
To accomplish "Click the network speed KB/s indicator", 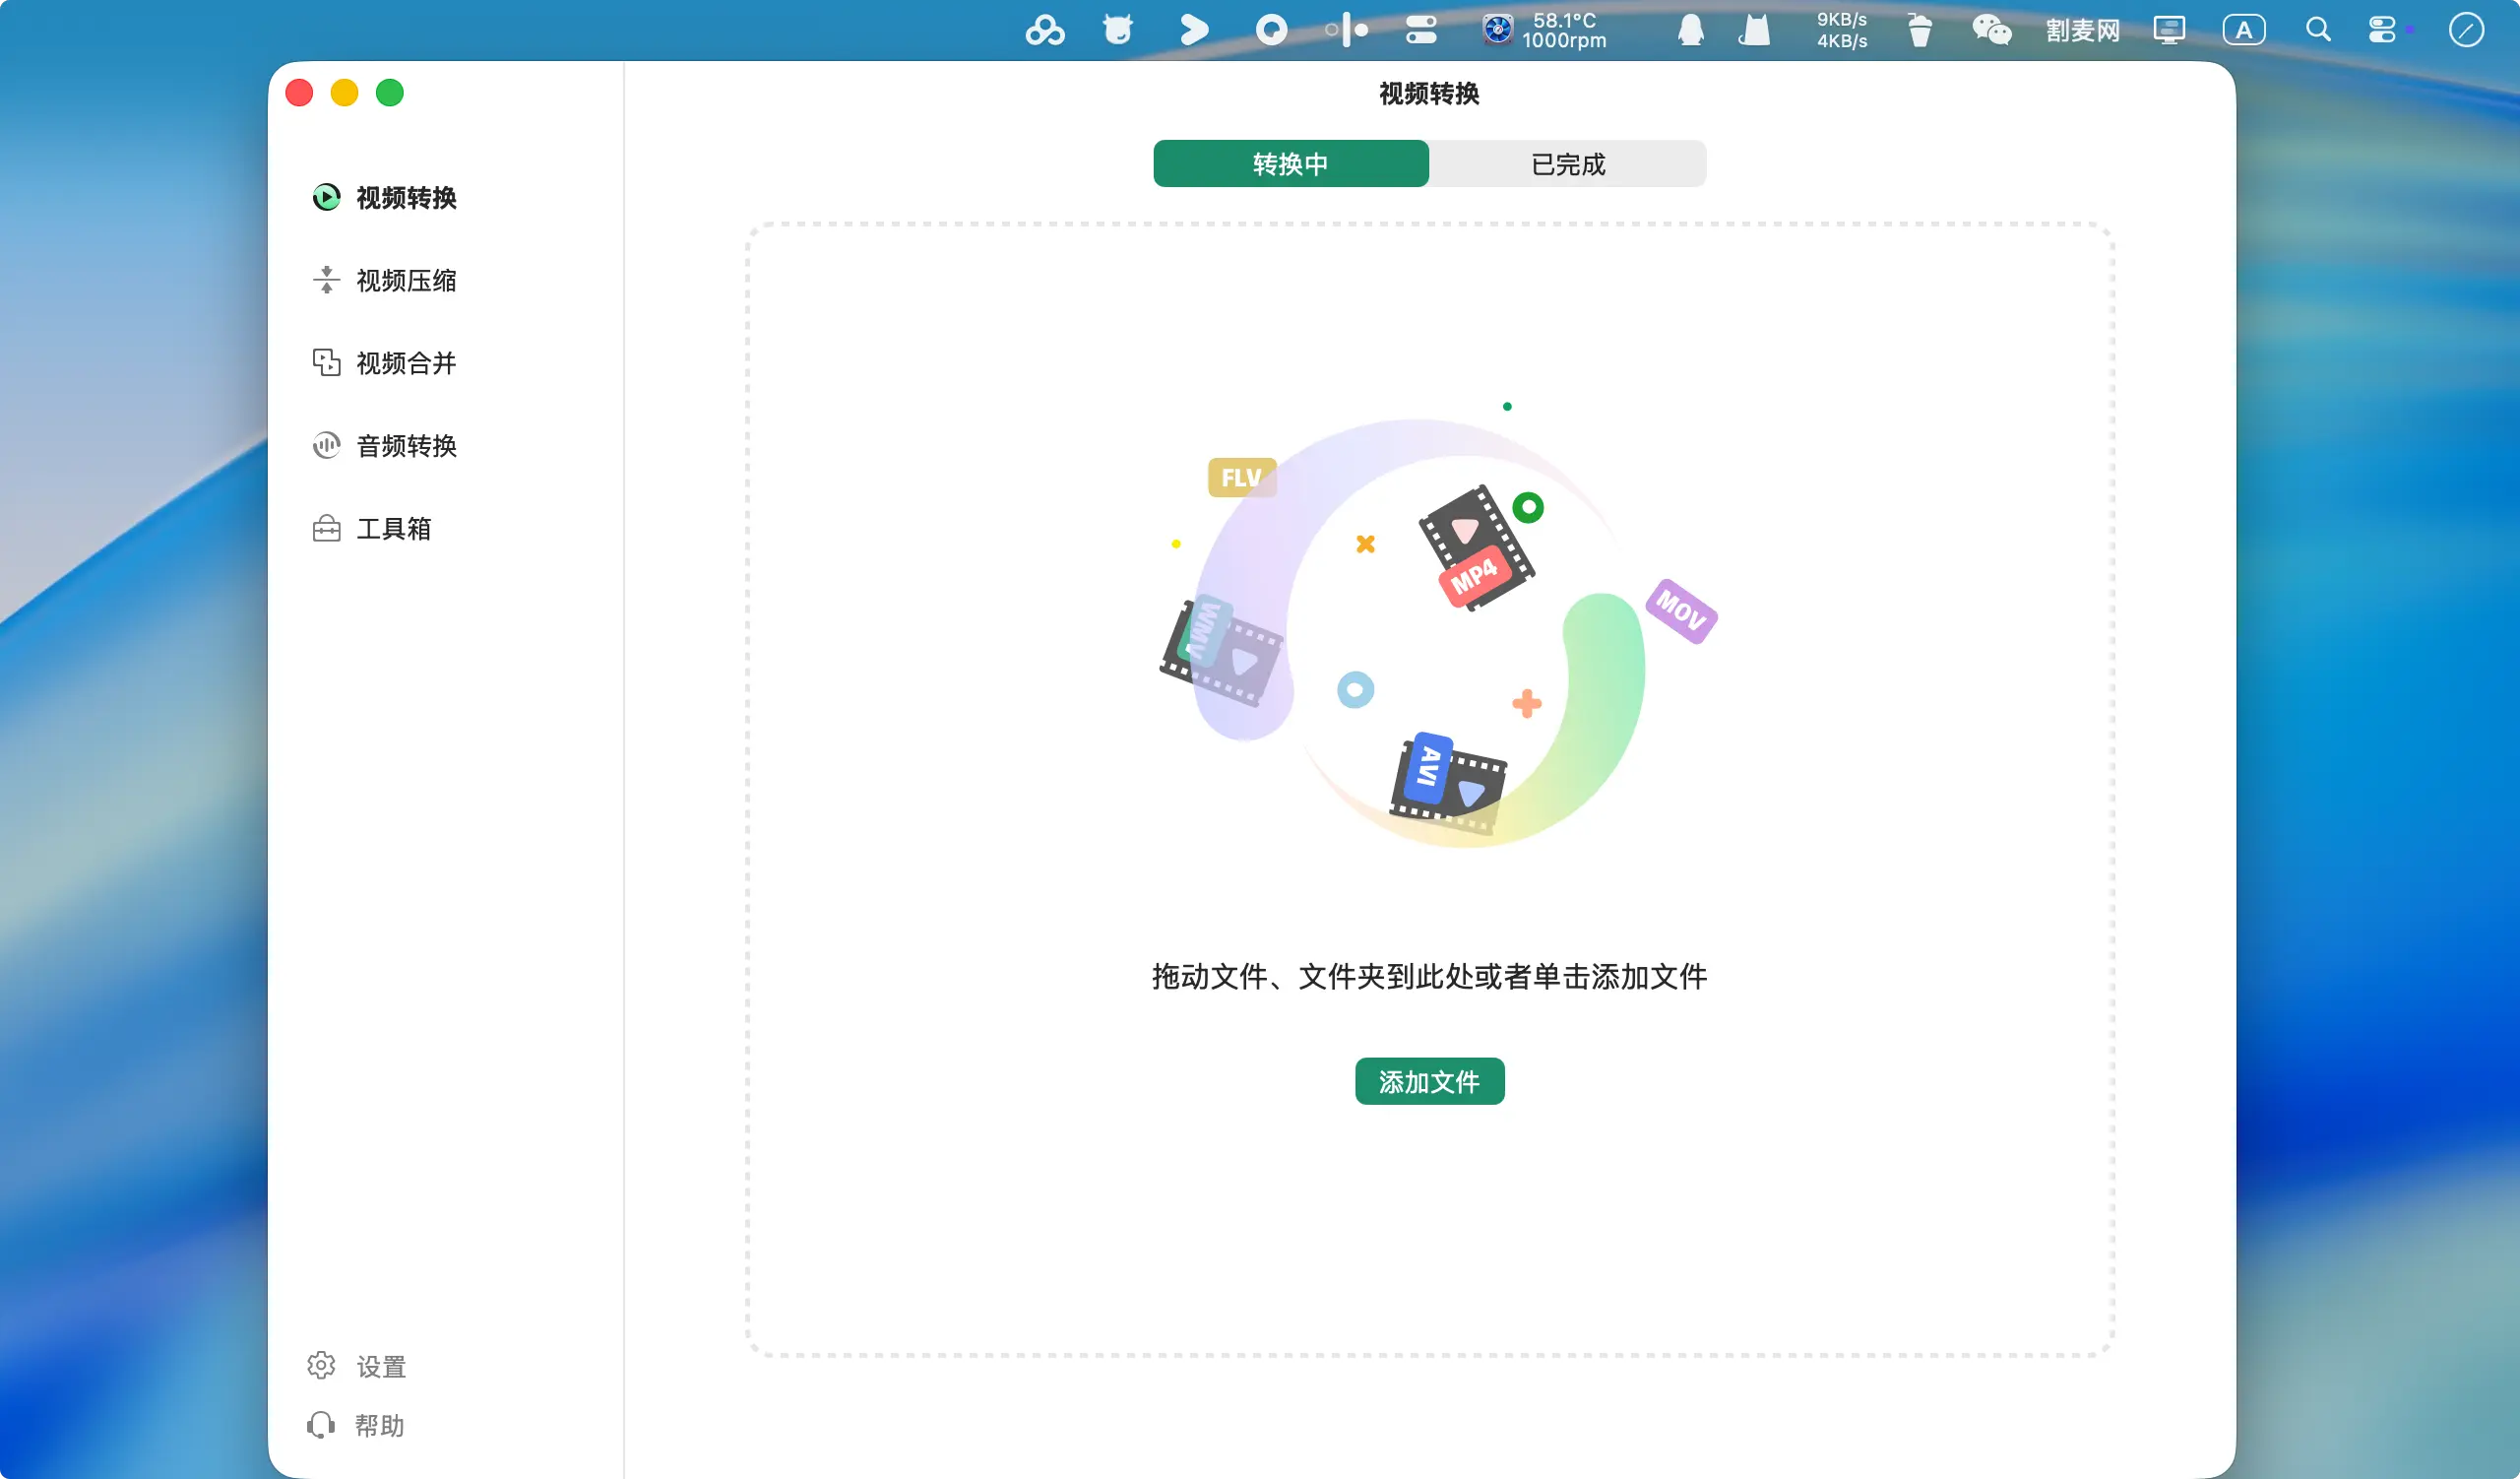I will (x=1841, y=30).
